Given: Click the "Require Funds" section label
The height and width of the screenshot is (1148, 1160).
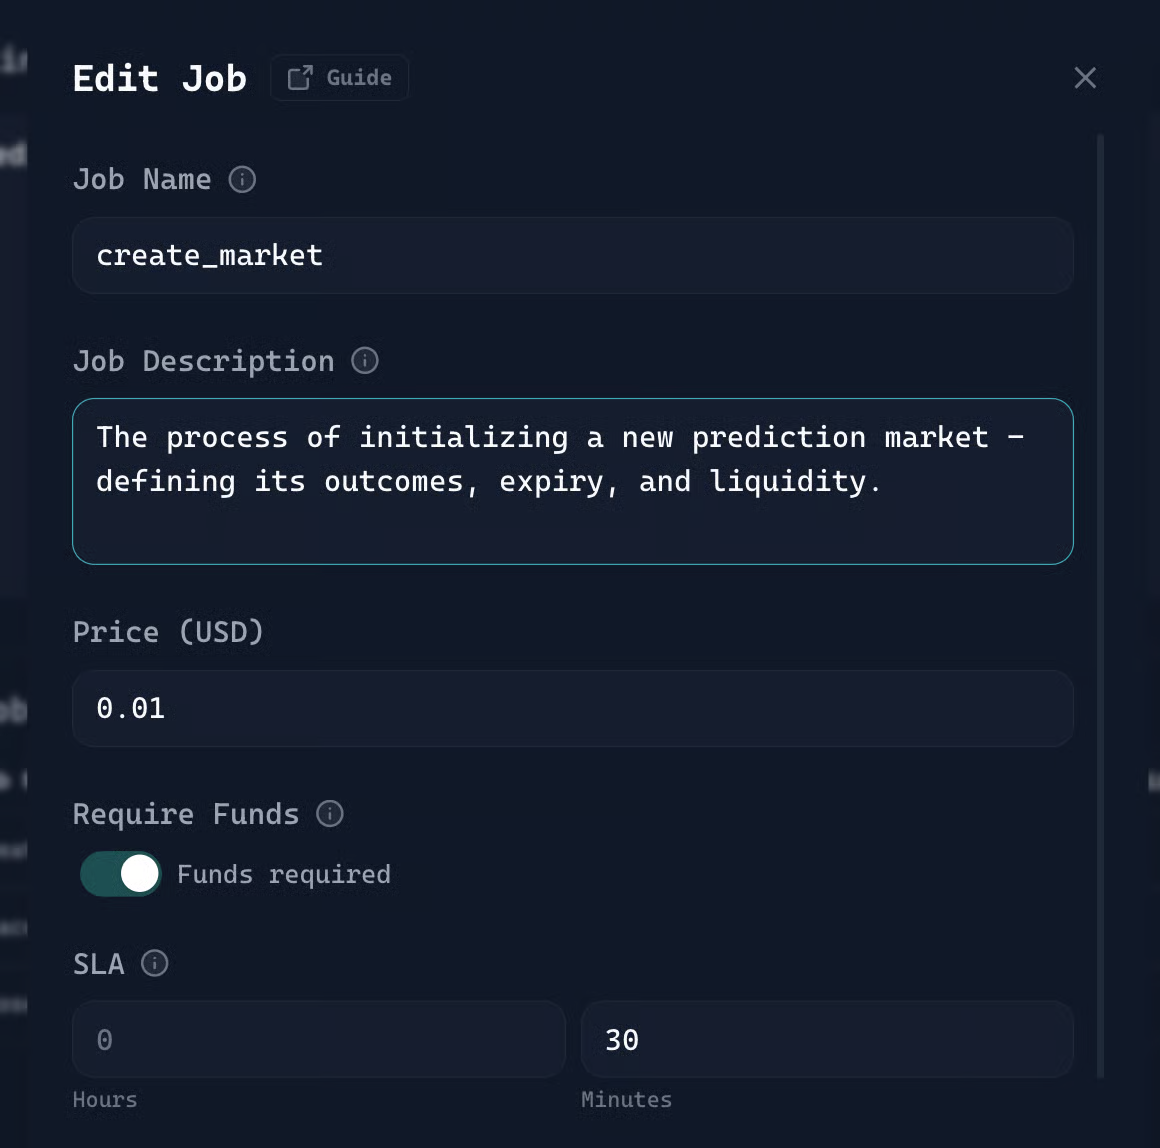Looking at the screenshot, I should pos(186,814).
